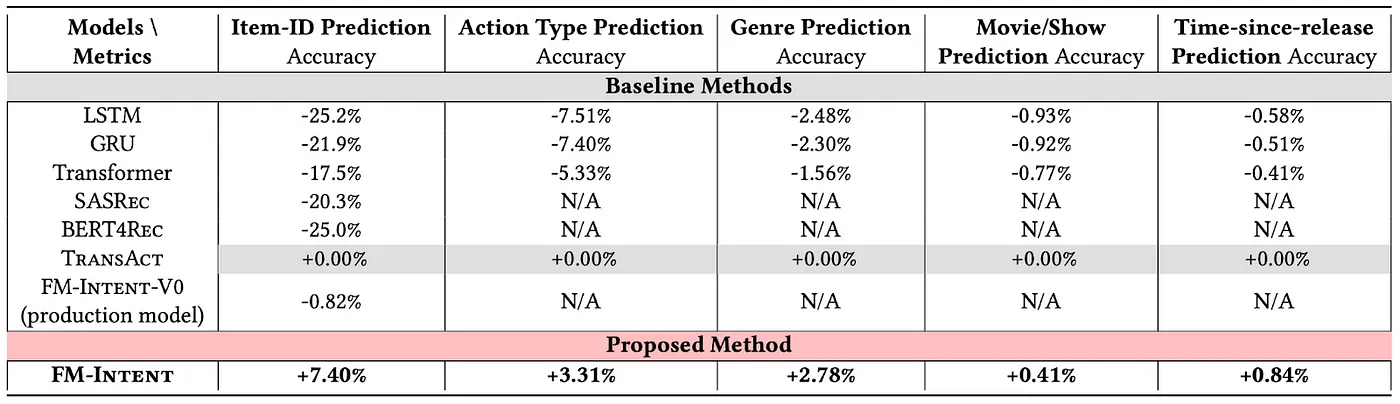This screenshot has height=404, width=1400.
Task: Click the Time-since-release Prediction header
Action: (1273, 41)
